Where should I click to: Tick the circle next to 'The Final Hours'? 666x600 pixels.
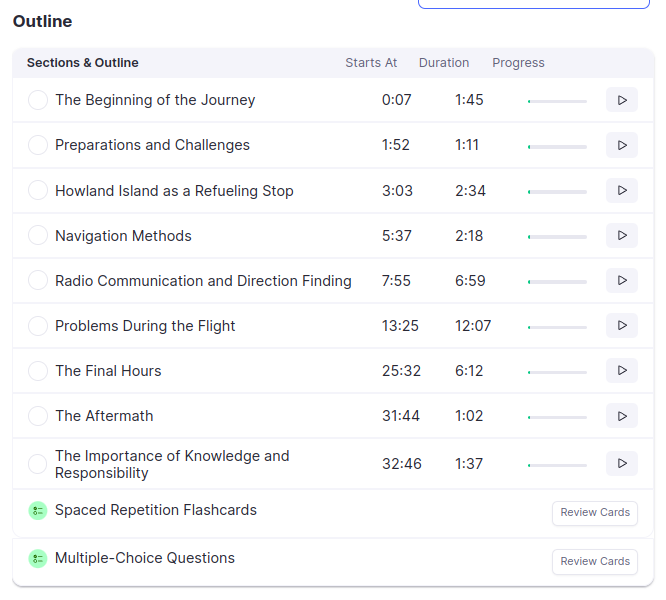pos(38,370)
